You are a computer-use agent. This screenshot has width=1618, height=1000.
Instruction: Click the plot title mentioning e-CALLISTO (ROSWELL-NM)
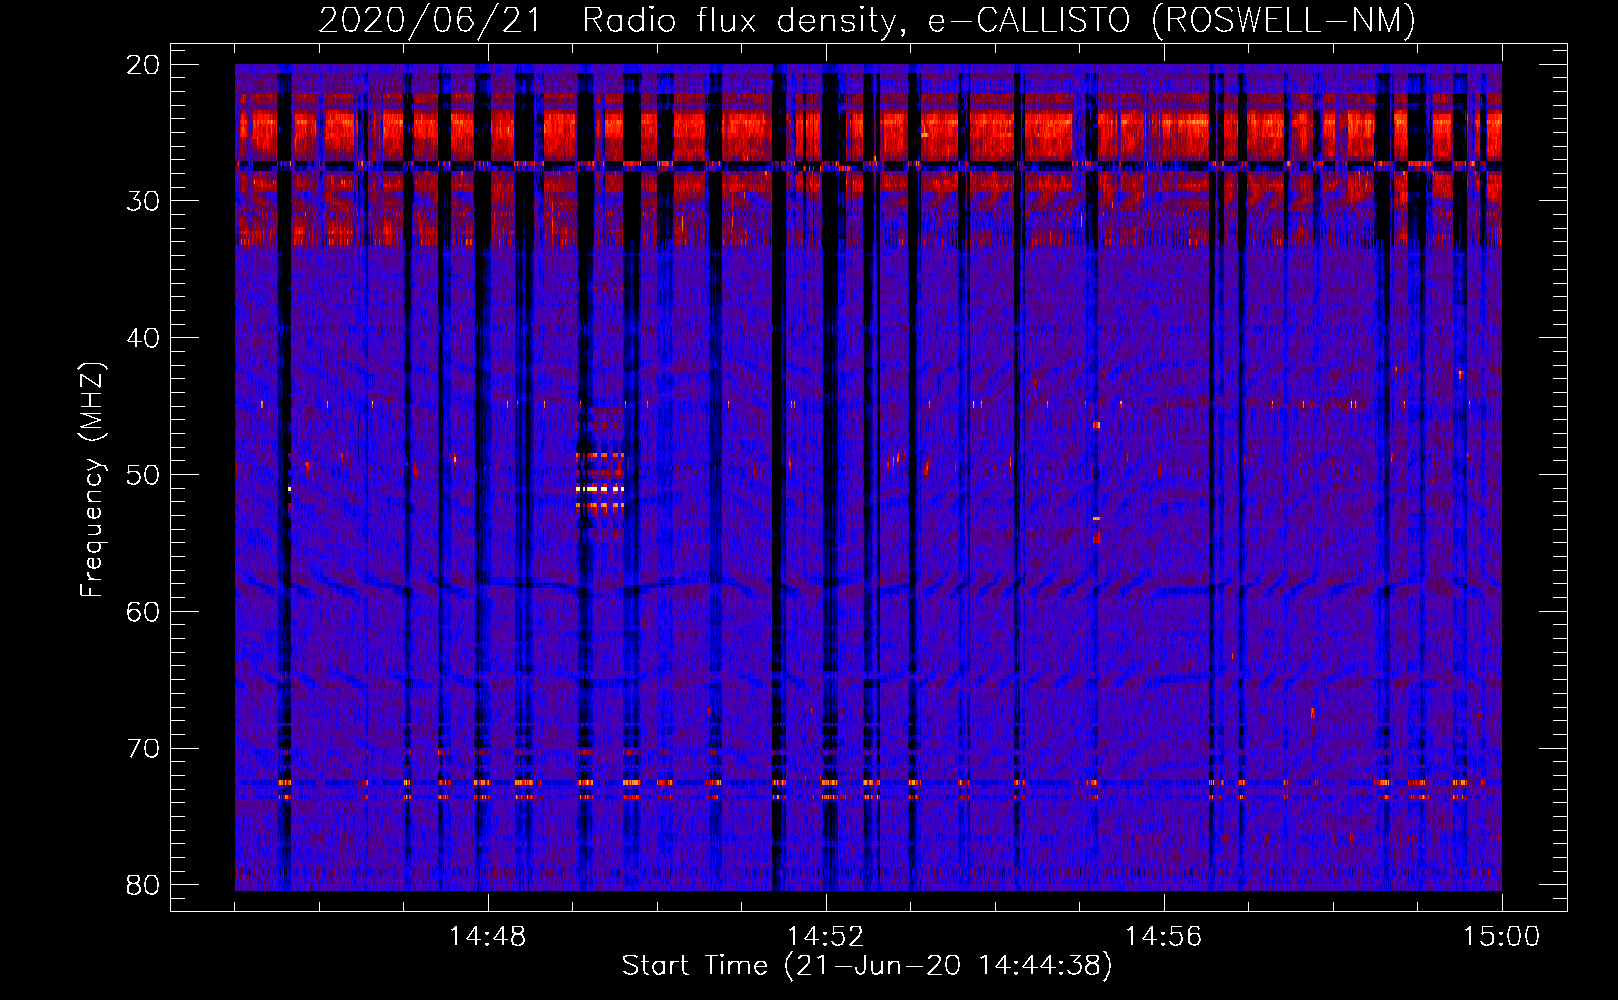(867, 20)
